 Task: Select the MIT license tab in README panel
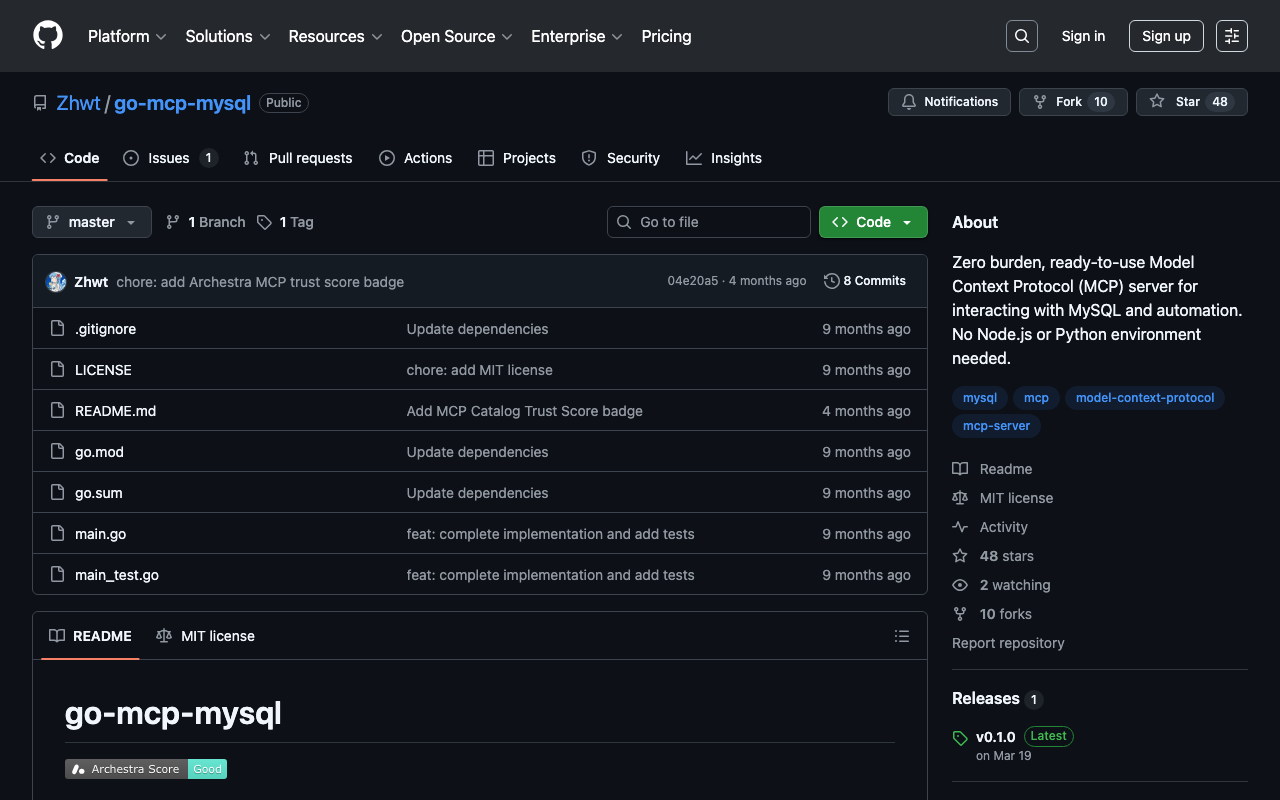(x=206, y=636)
